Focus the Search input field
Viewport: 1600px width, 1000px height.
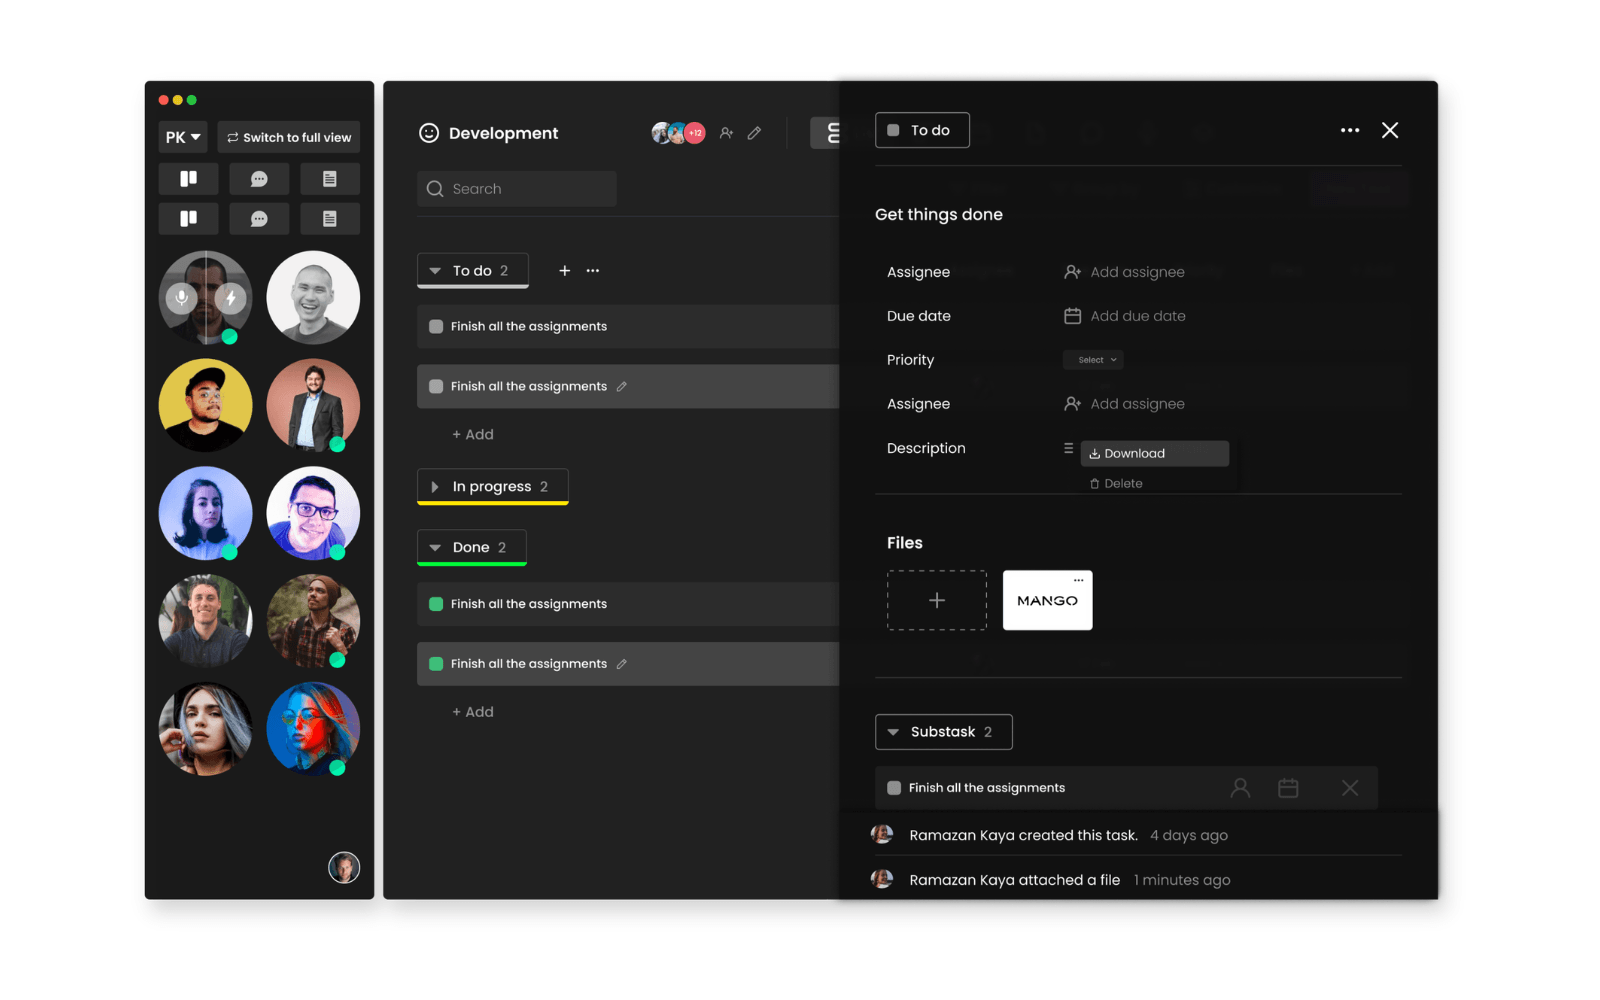click(517, 189)
